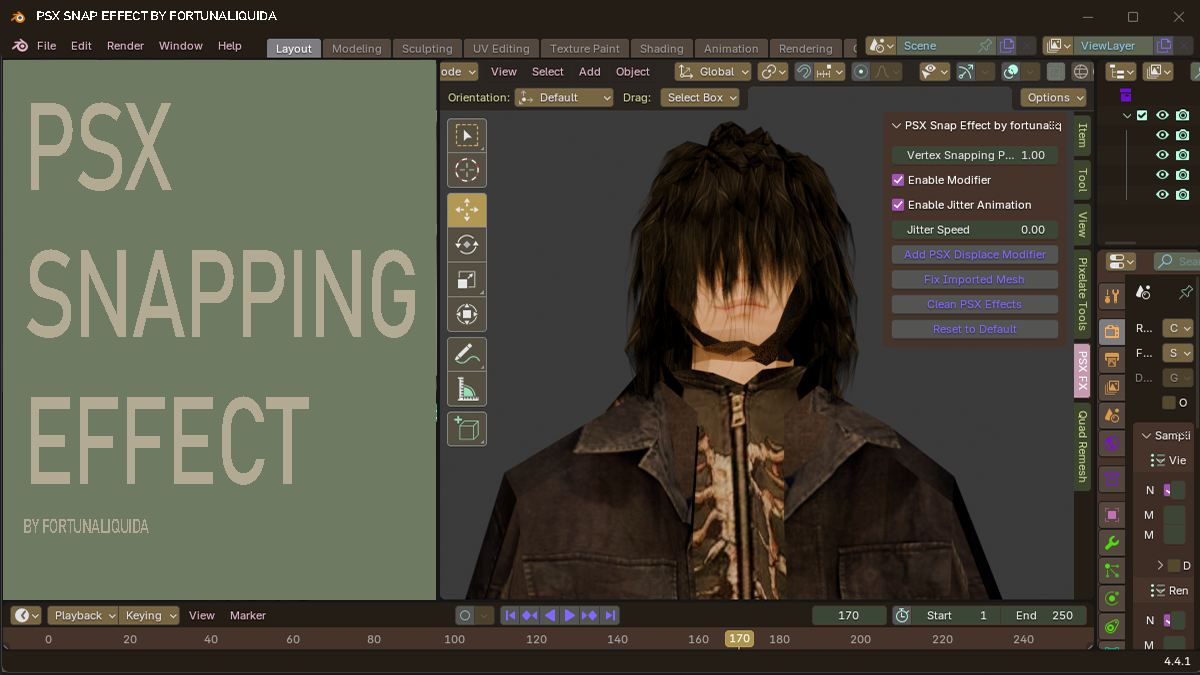Open the Tool properties tab icon

(x=1111, y=298)
